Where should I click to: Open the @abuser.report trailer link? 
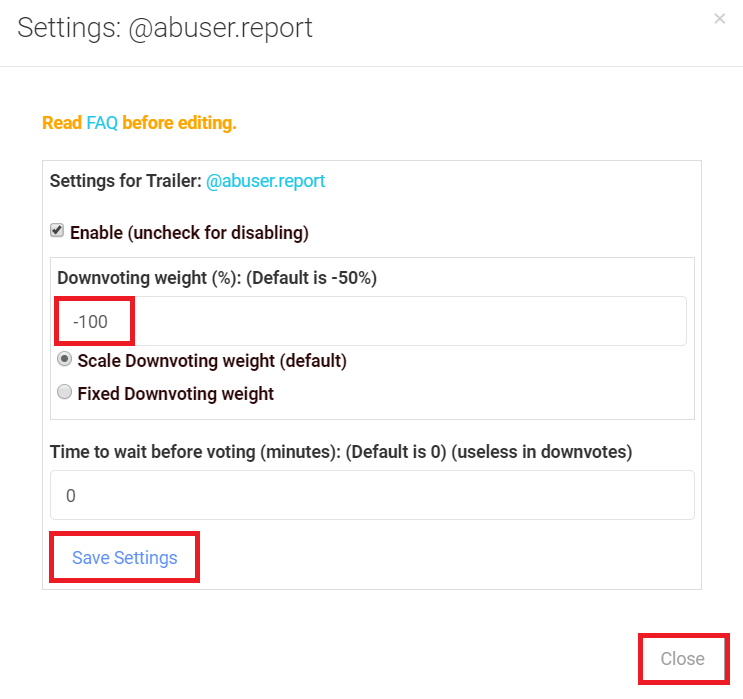point(265,181)
